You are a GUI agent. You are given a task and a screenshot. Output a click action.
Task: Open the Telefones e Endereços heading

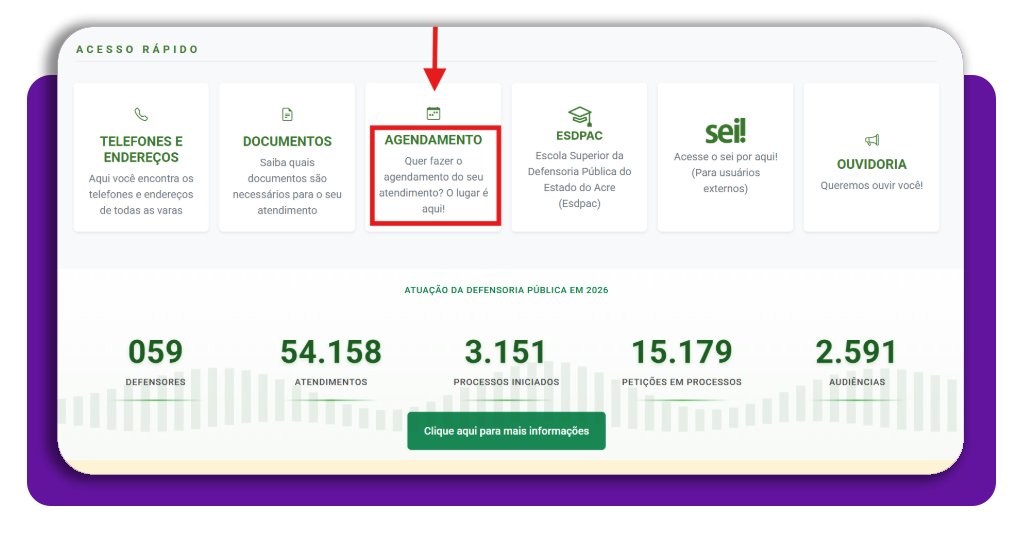tap(141, 149)
